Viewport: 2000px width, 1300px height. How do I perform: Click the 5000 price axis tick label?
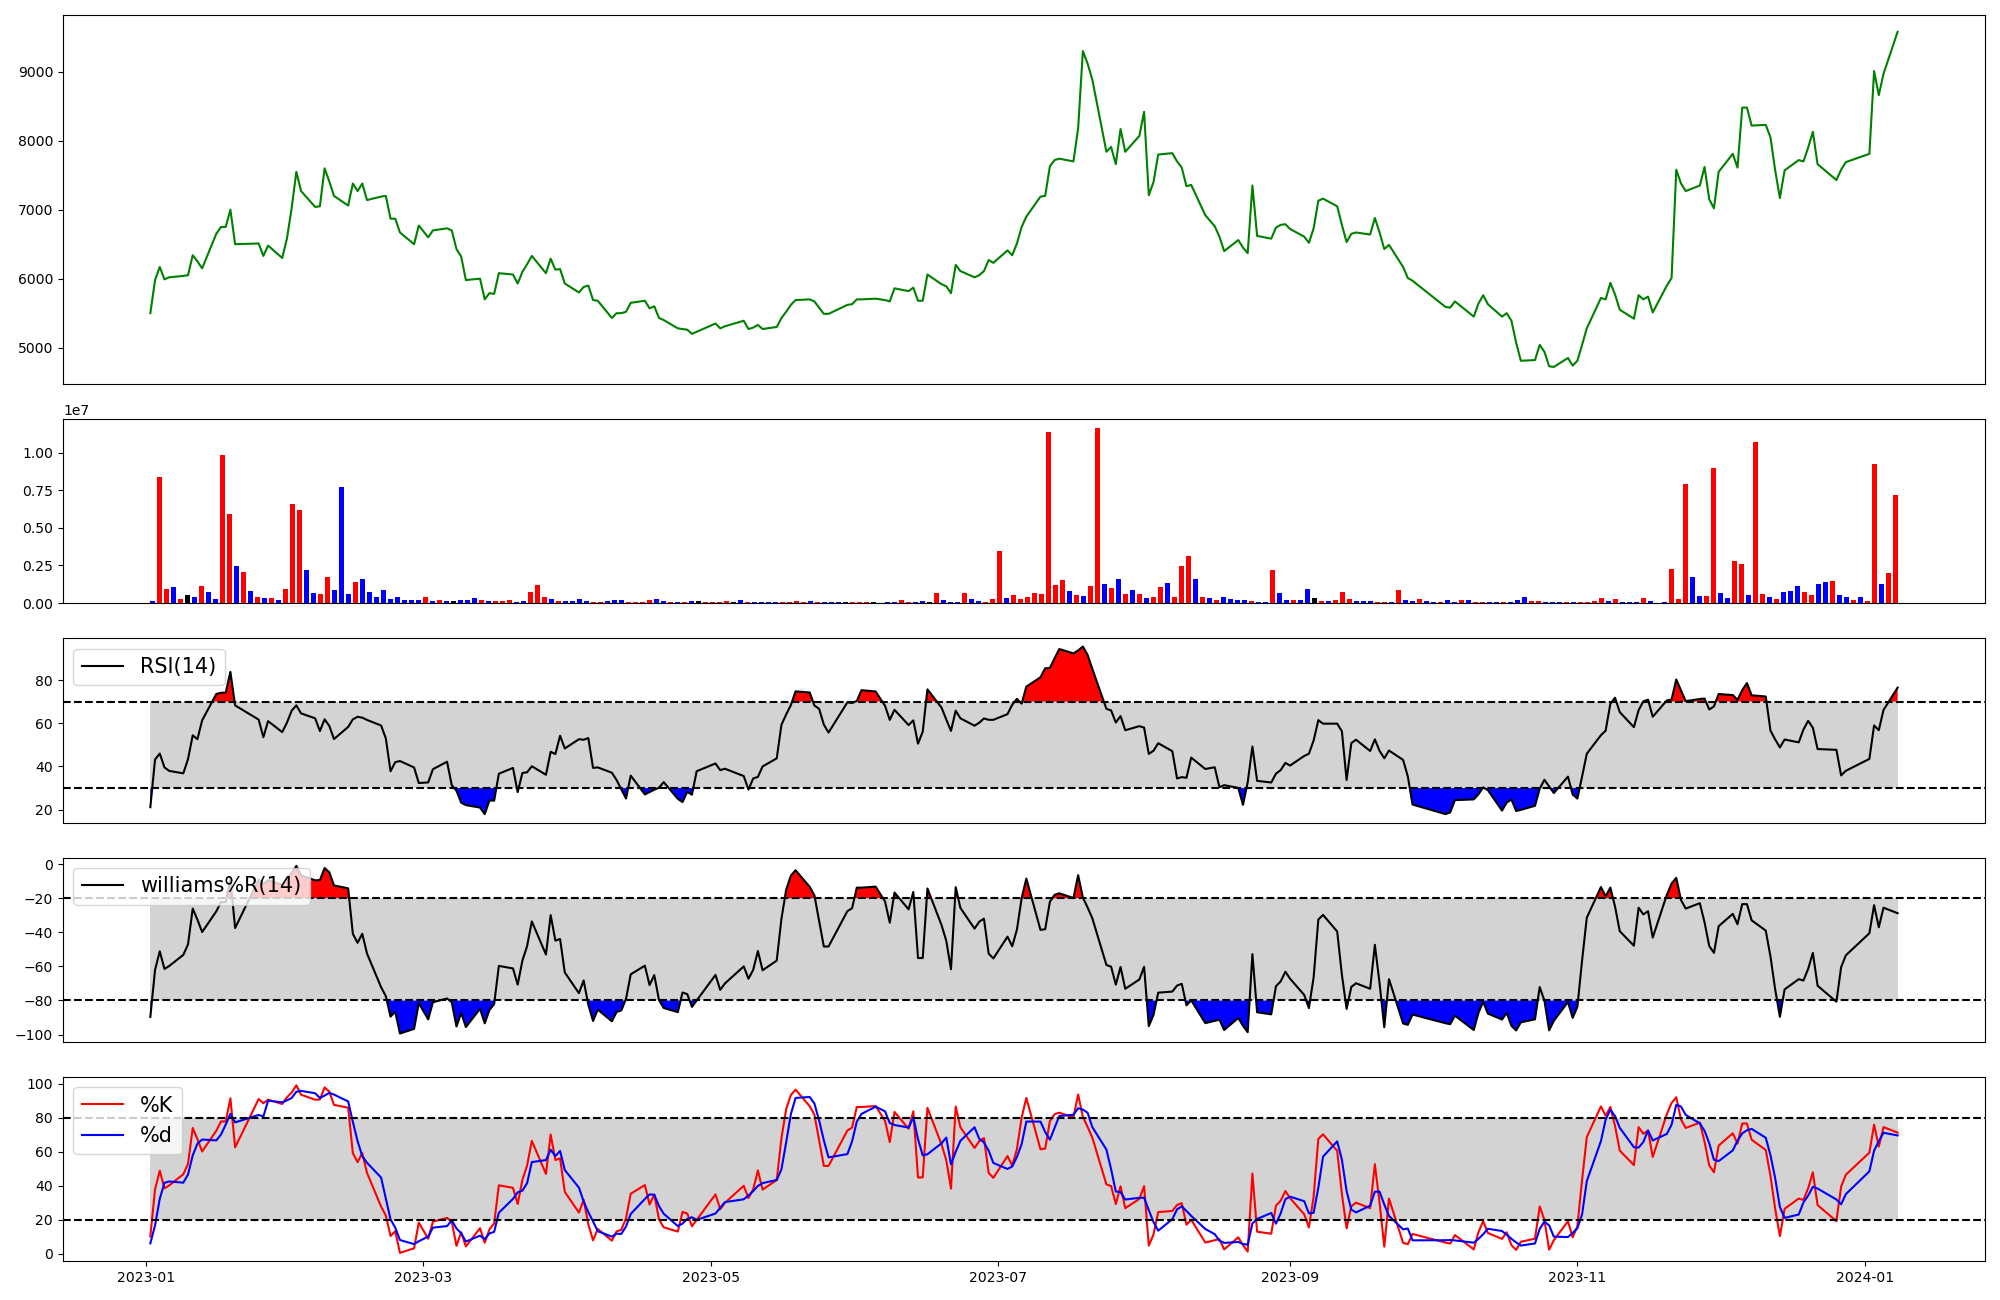point(36,348)
